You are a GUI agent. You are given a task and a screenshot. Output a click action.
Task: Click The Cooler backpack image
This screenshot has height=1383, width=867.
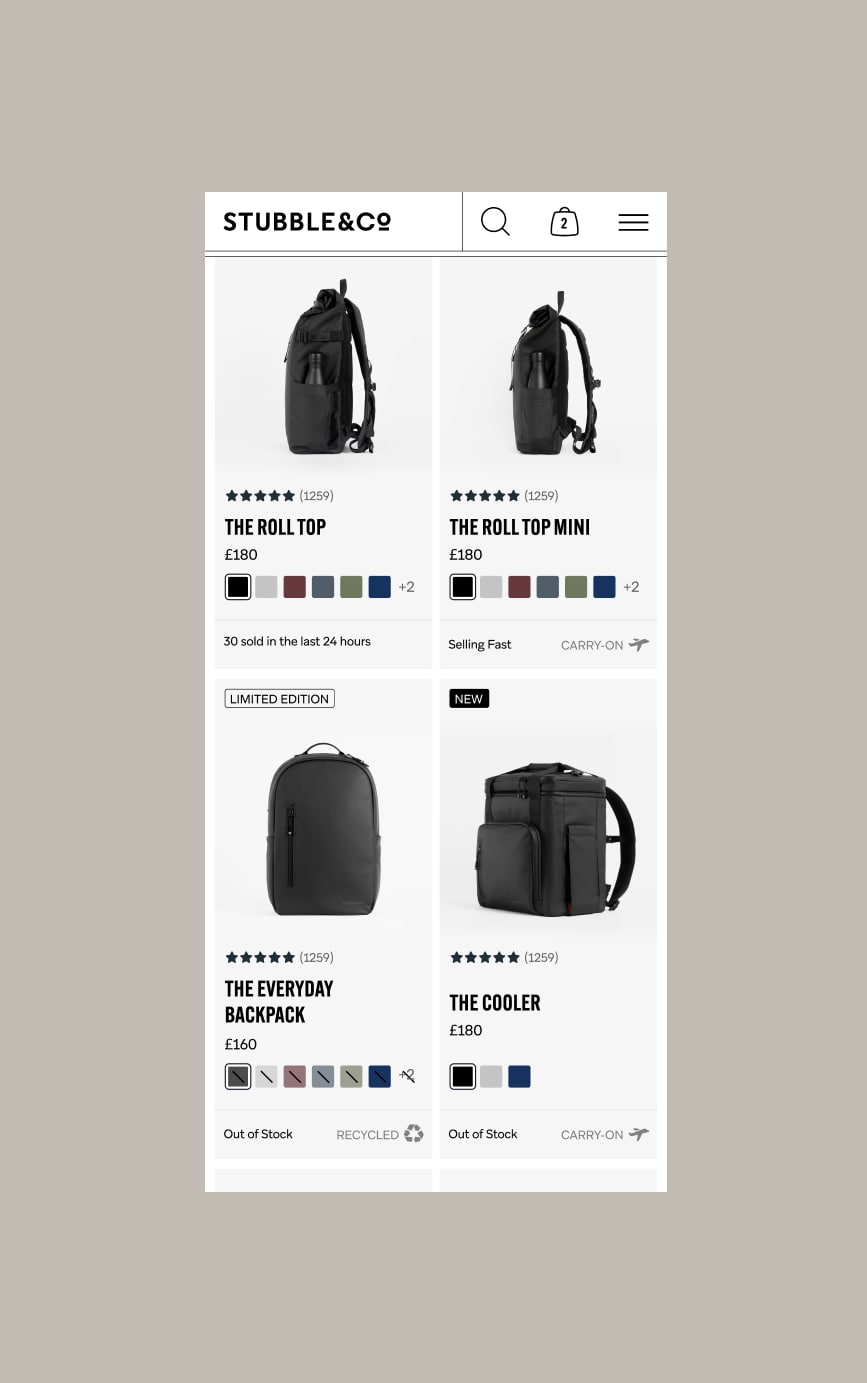click(549, 838)
